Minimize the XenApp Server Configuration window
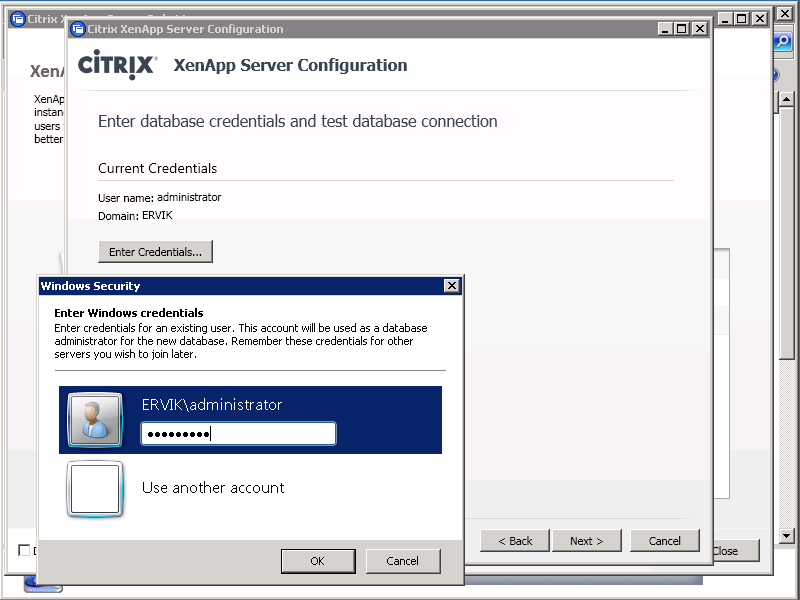 [x=664, y=29]
